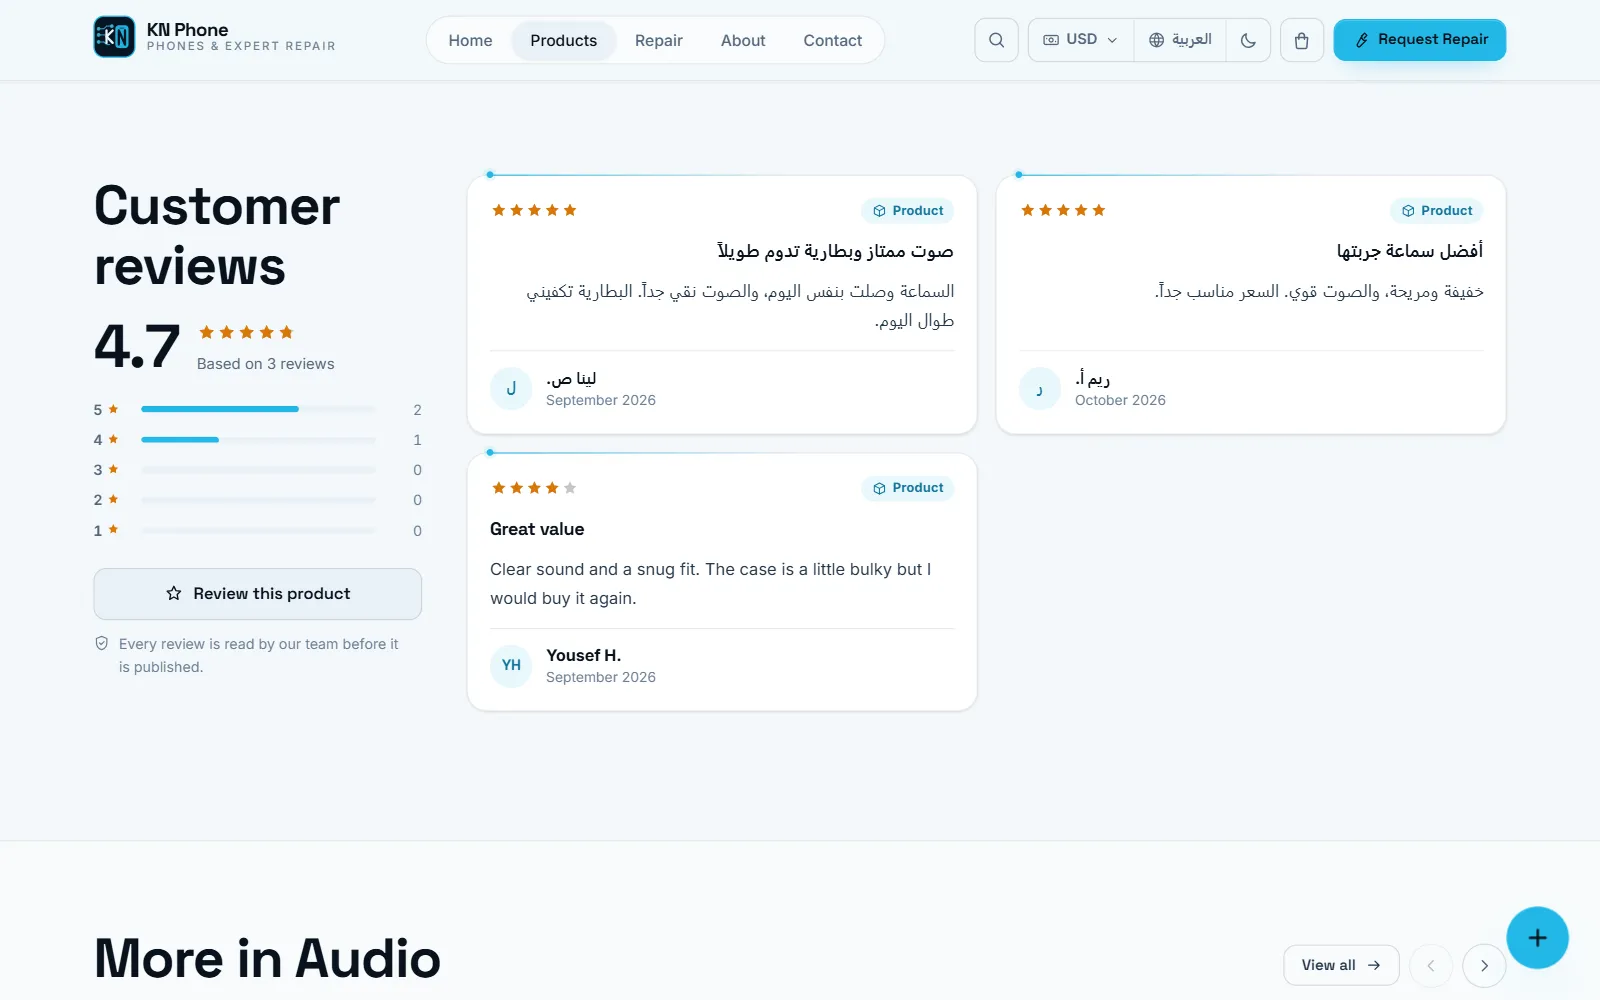Click the Product badge on صوت ممتاز review
Image resolution: width=1600 pixels, height=1000 pixels.
[908, 211]
